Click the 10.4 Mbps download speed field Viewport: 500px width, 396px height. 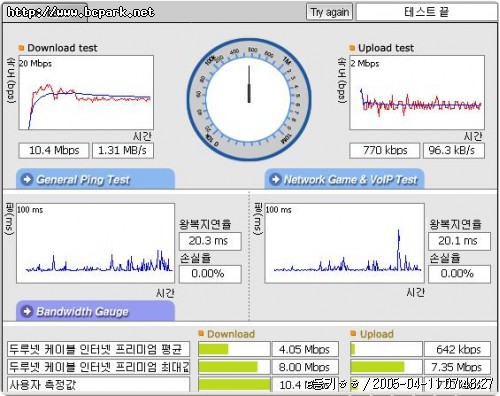pos(54,150)
